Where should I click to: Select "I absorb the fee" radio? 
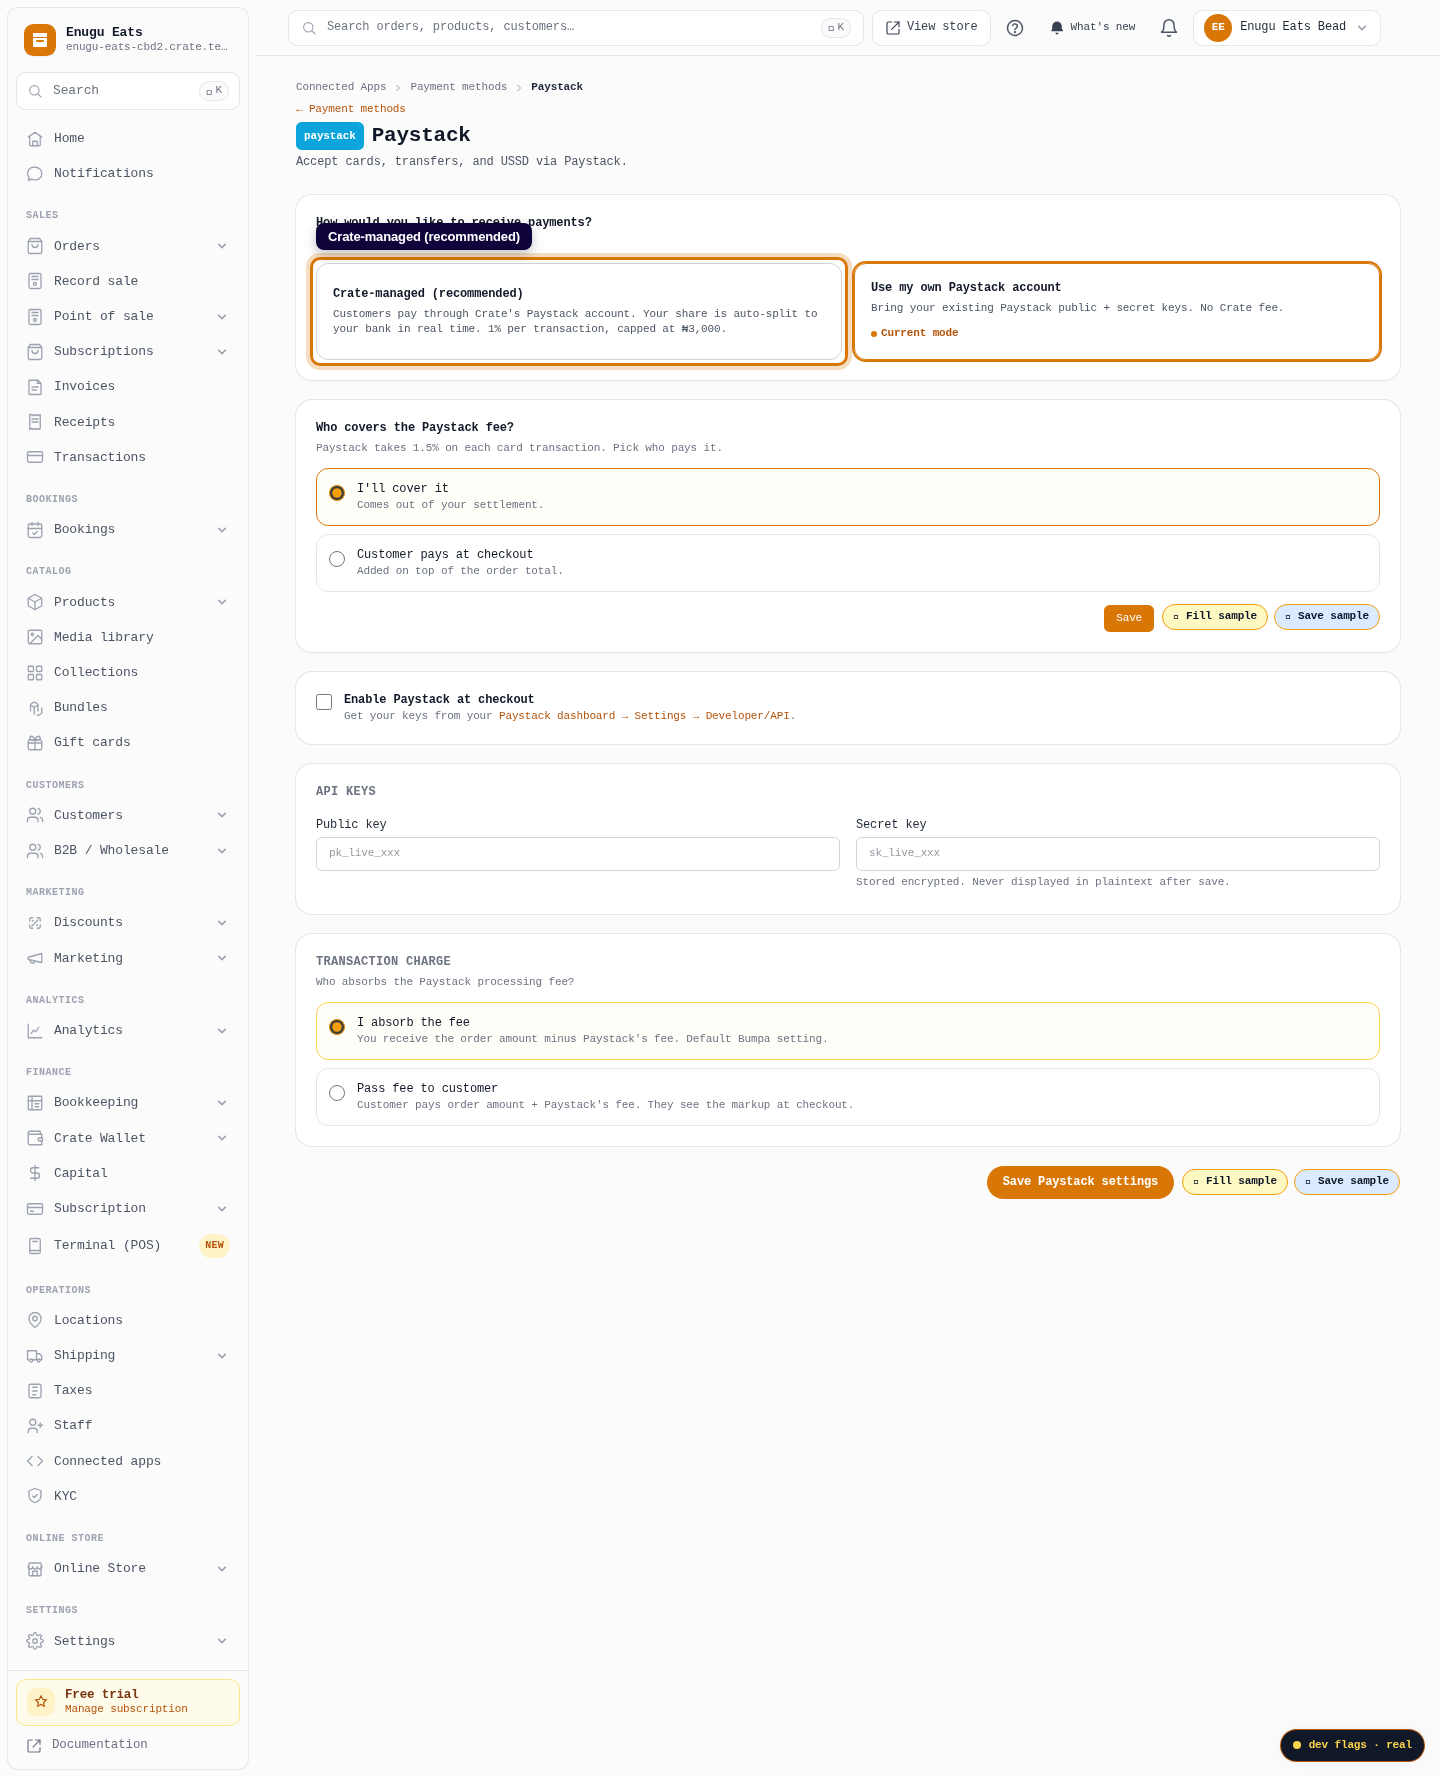click(x=337, y=1027)
